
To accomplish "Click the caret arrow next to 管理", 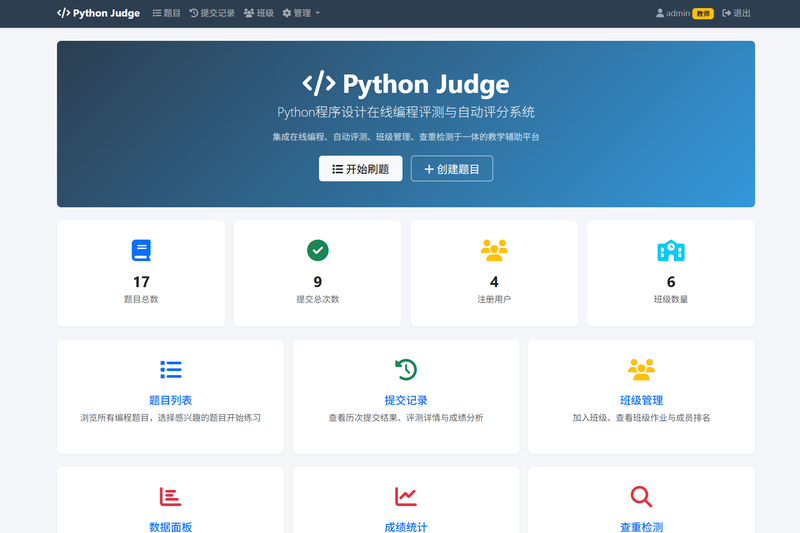I will click(317, 13).
